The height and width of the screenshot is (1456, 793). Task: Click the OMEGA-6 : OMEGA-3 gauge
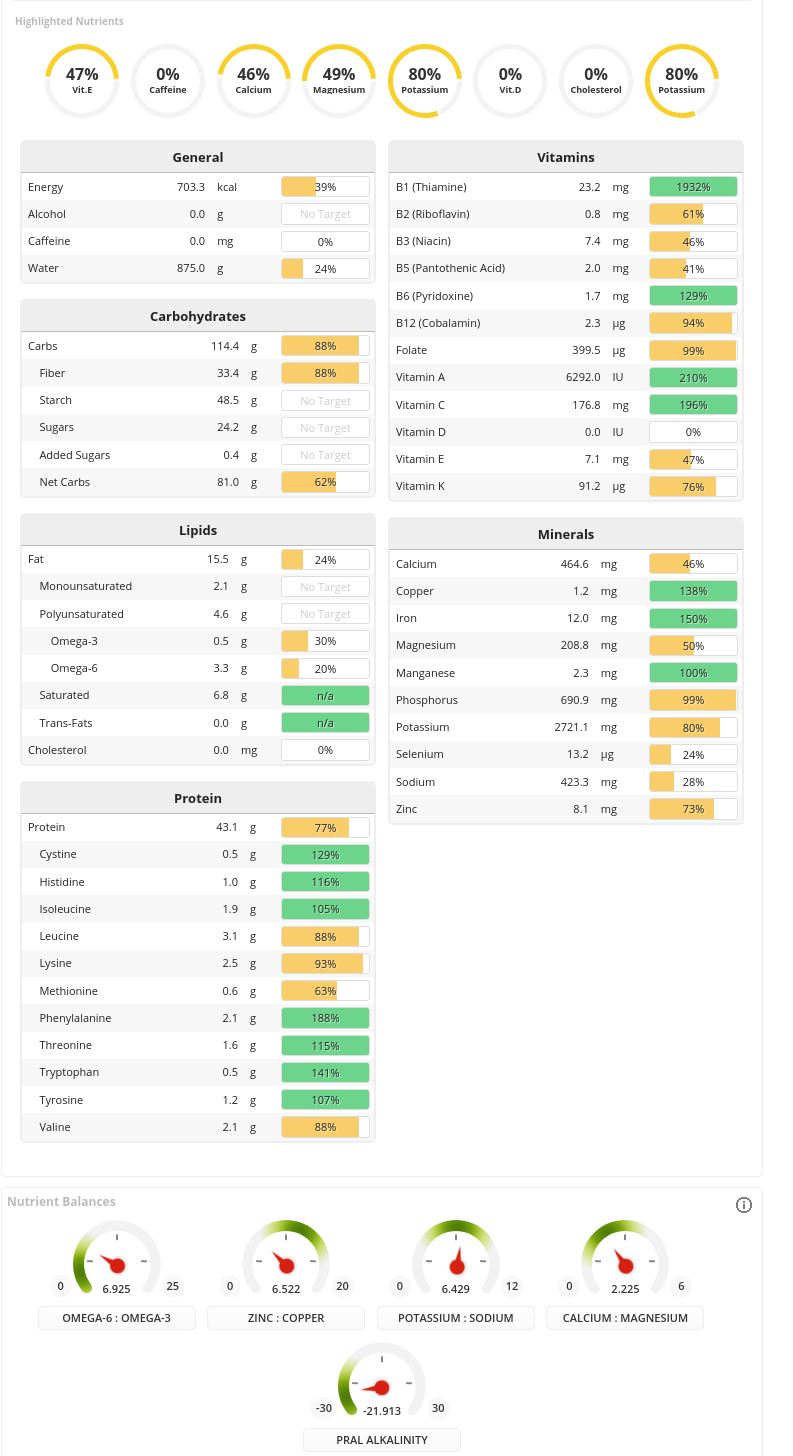pyautogui.click(x=116, y=1258)
